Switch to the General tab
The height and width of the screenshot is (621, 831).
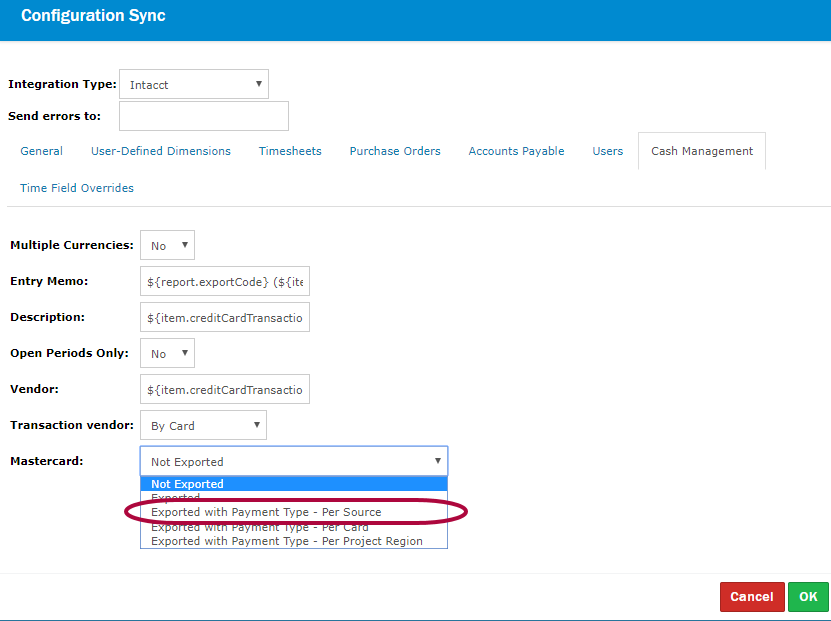tap(41, 151)
